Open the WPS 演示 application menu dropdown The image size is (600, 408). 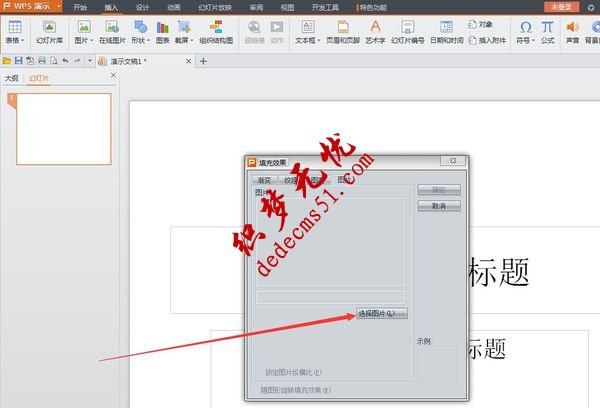[59, 6]
